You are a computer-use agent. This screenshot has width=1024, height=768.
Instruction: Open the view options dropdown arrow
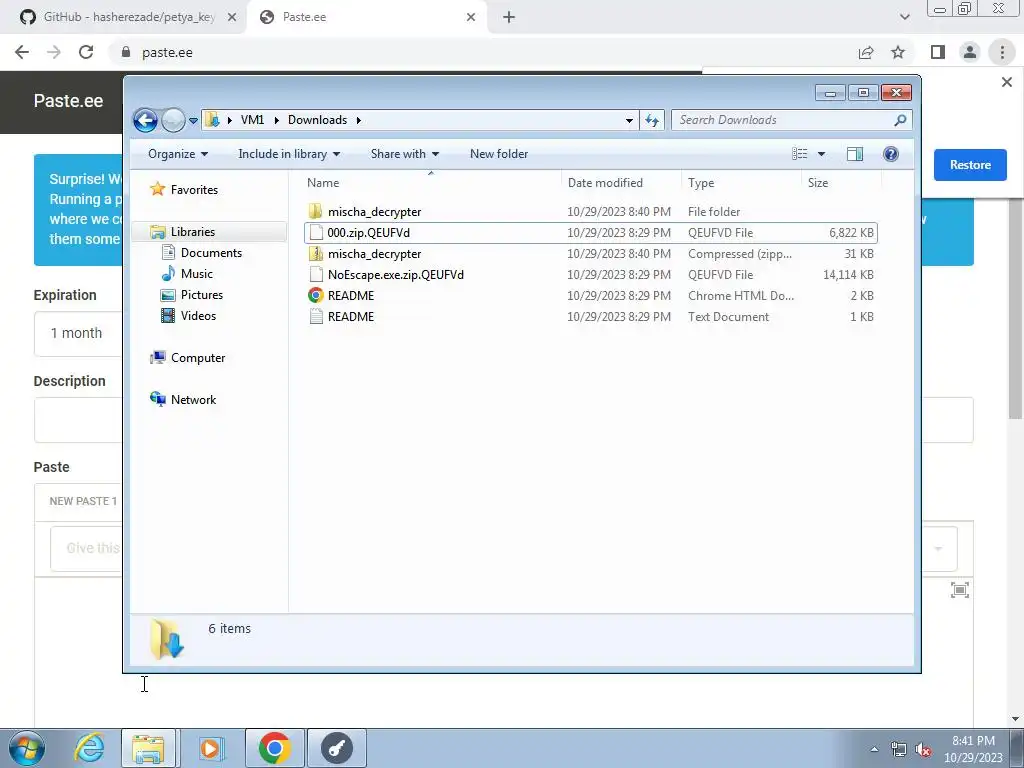(x=822, y=154)
